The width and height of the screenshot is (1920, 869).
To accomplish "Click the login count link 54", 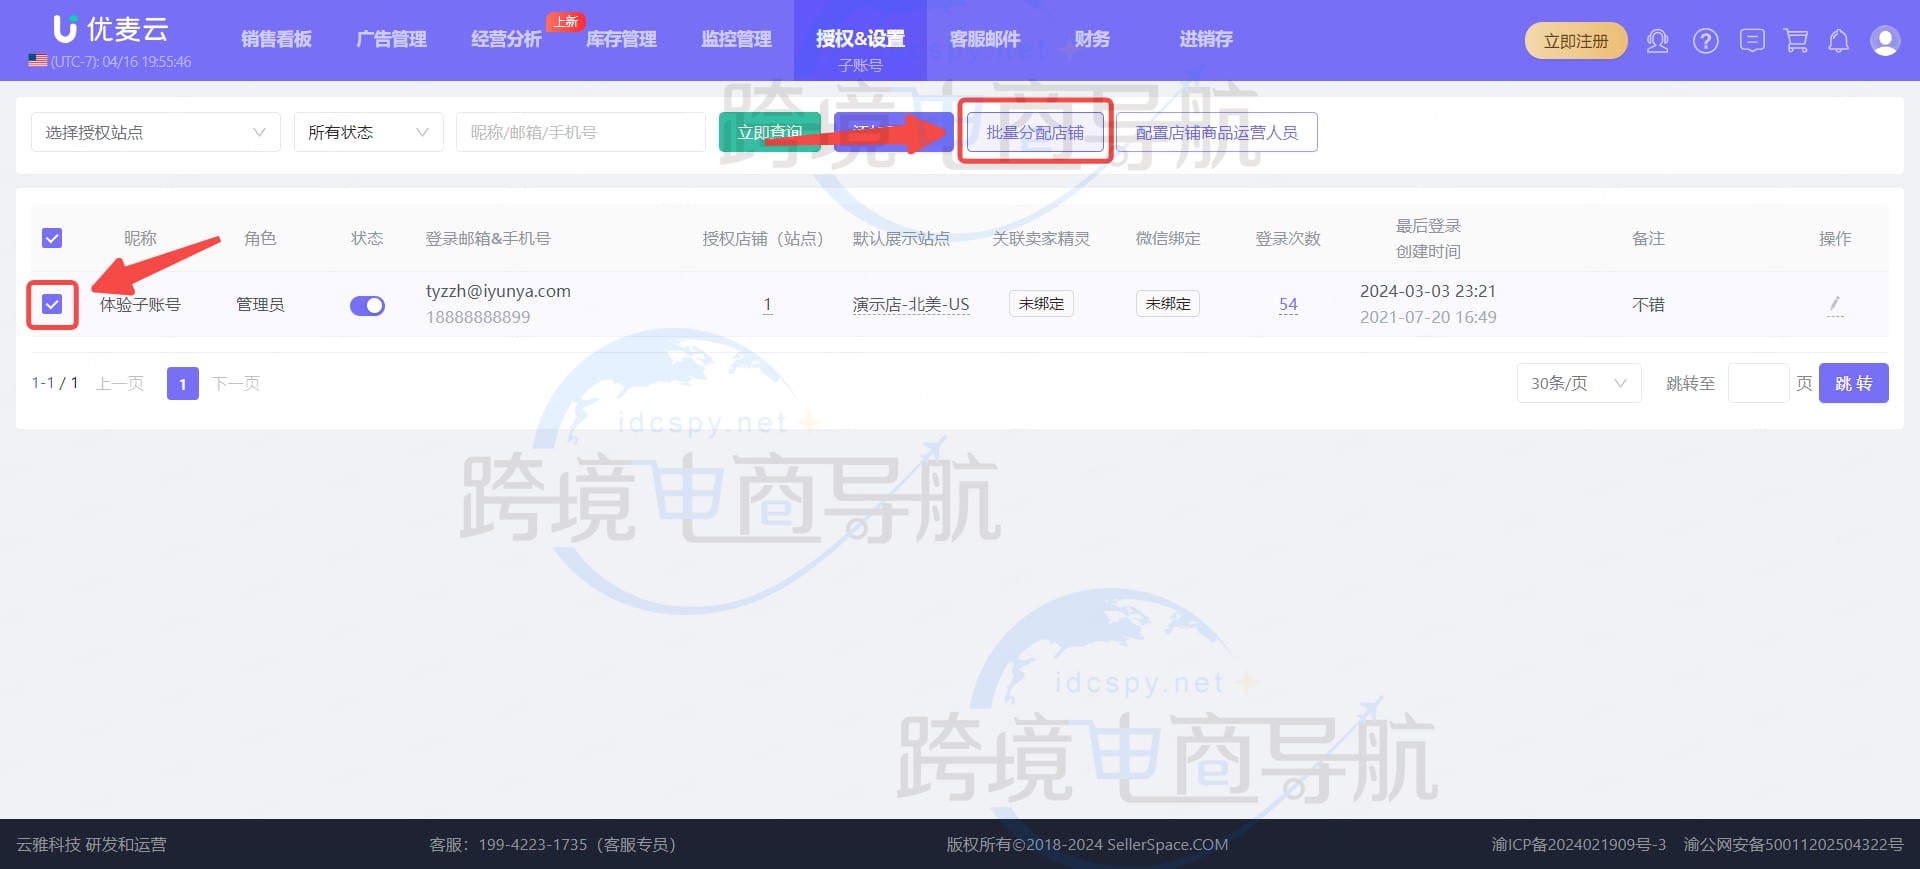I will point(1288,304).
